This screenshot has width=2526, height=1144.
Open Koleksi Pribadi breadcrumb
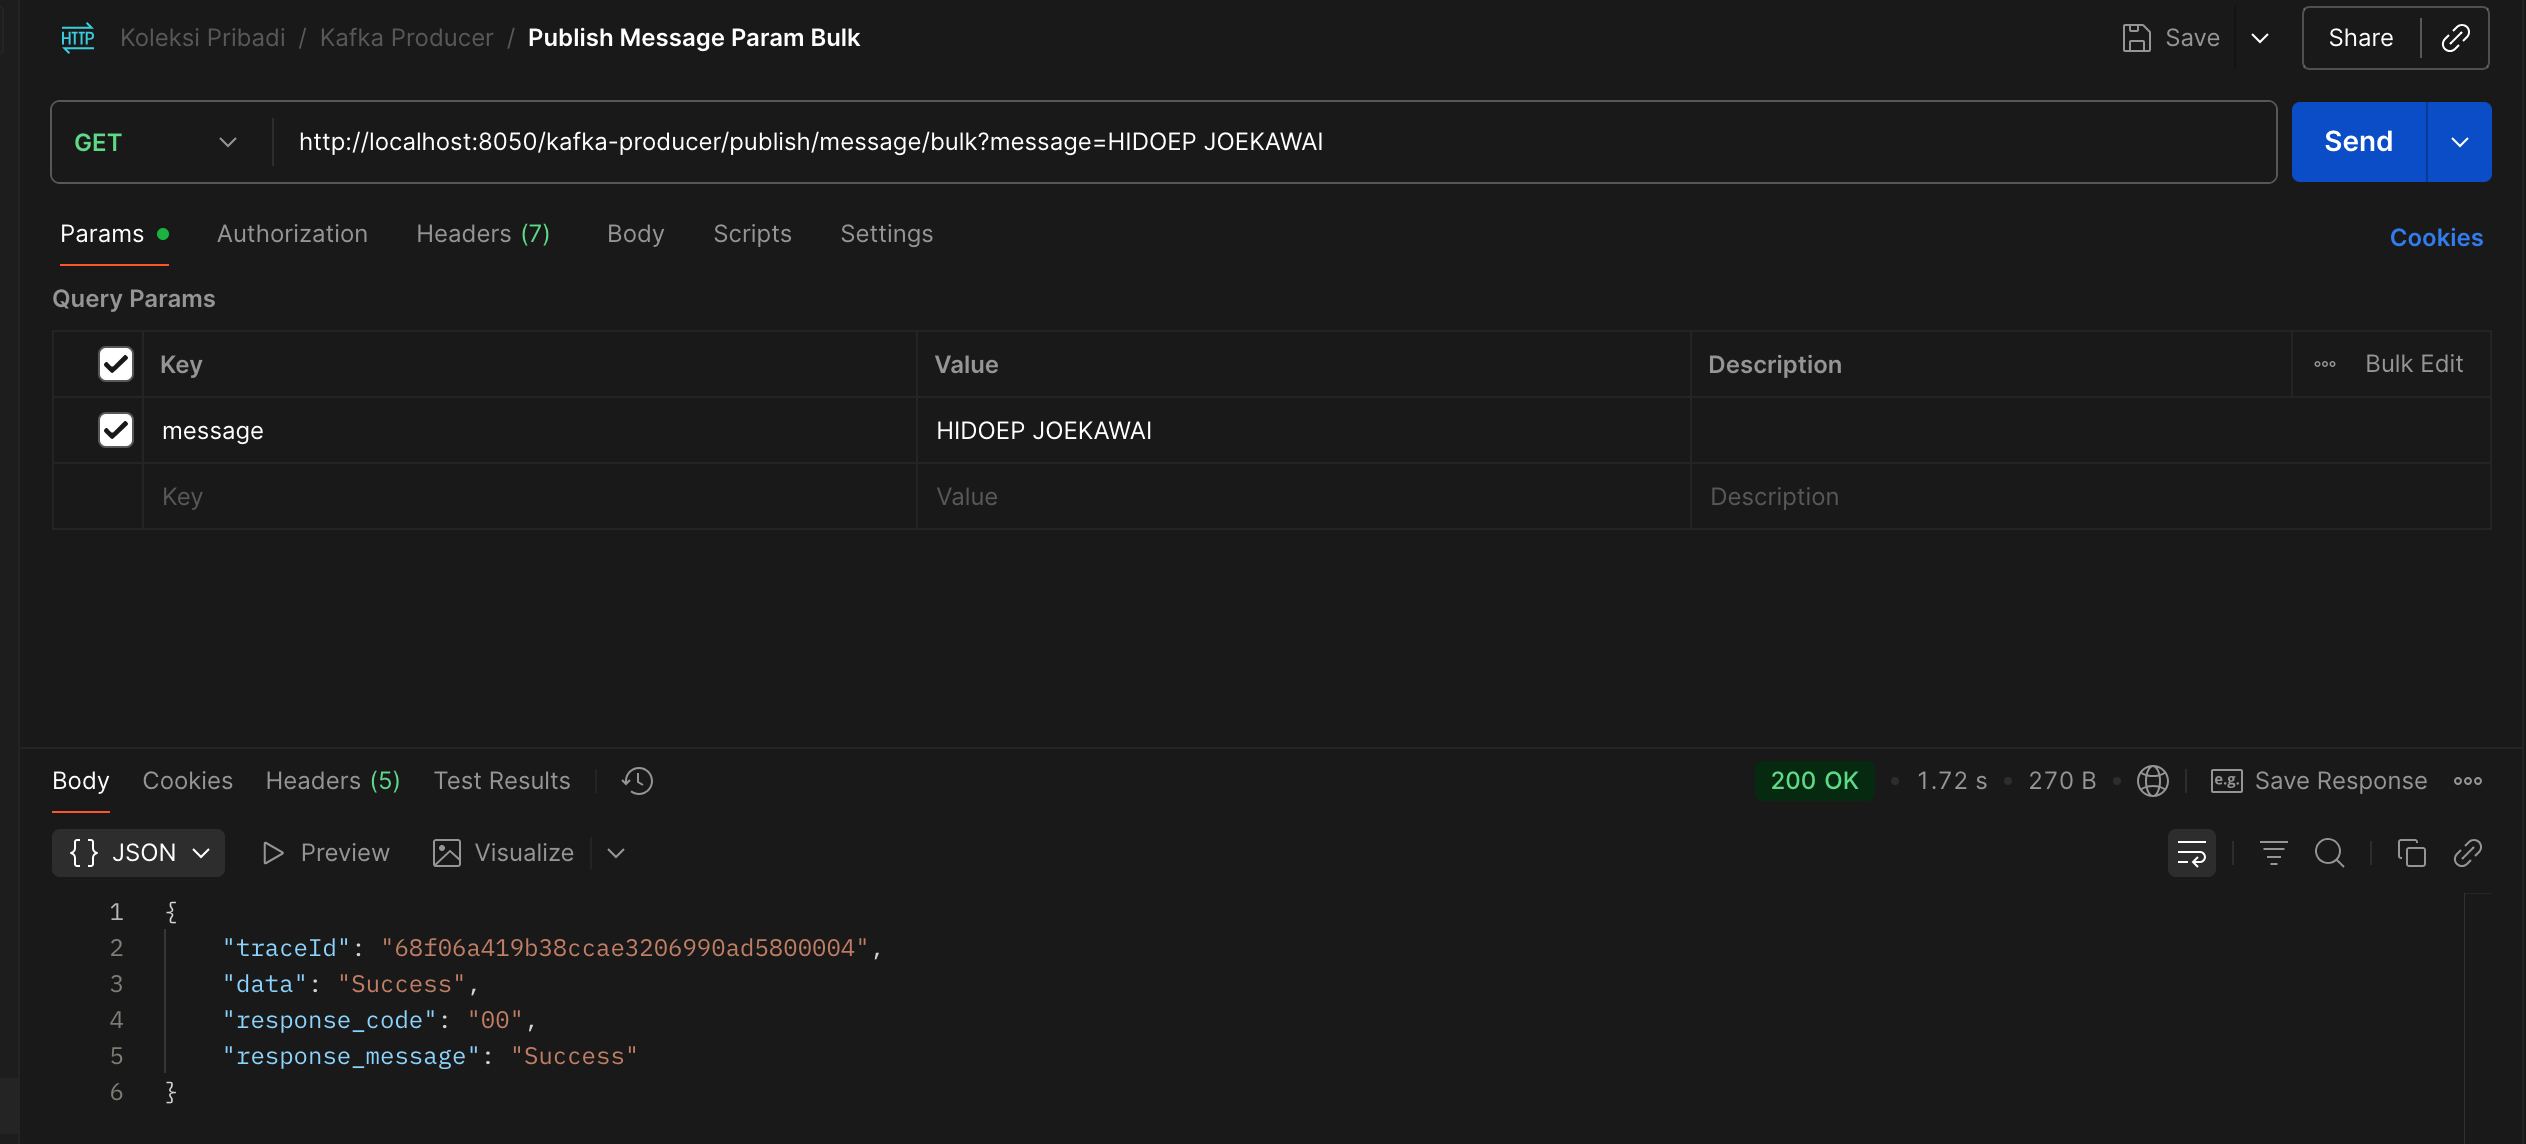(202, 38)
